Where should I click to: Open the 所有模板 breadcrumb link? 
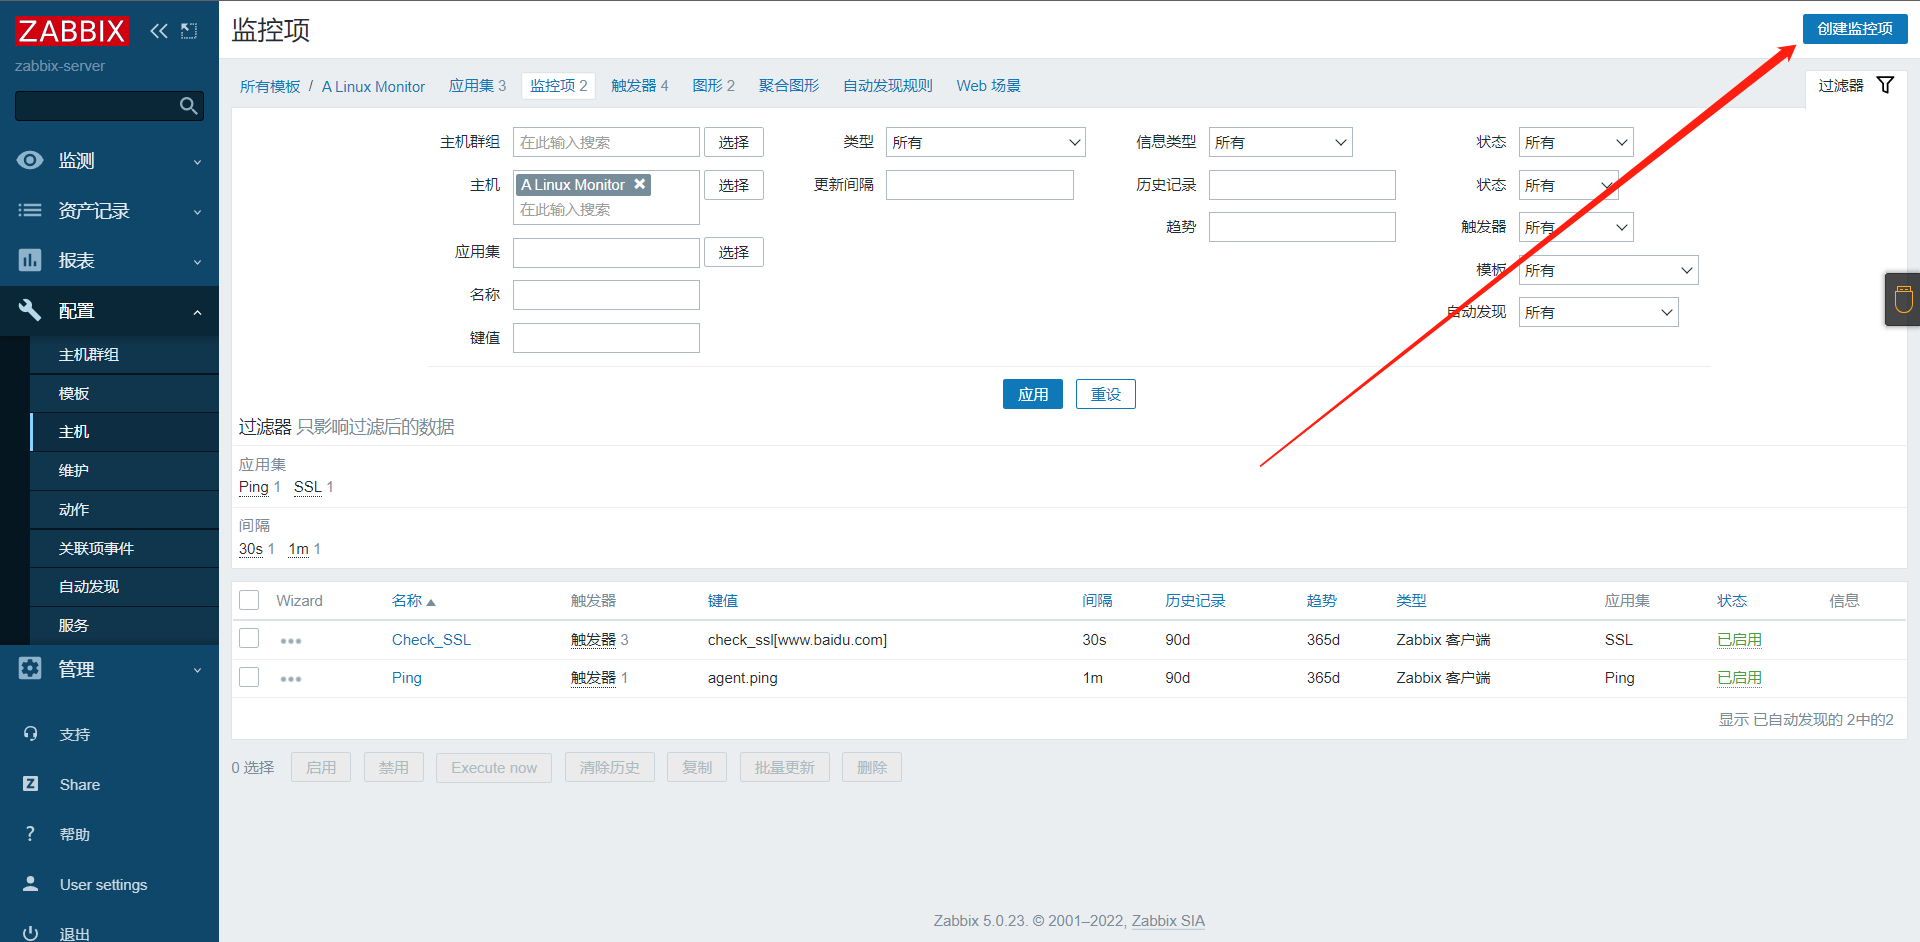click(270, 87)
